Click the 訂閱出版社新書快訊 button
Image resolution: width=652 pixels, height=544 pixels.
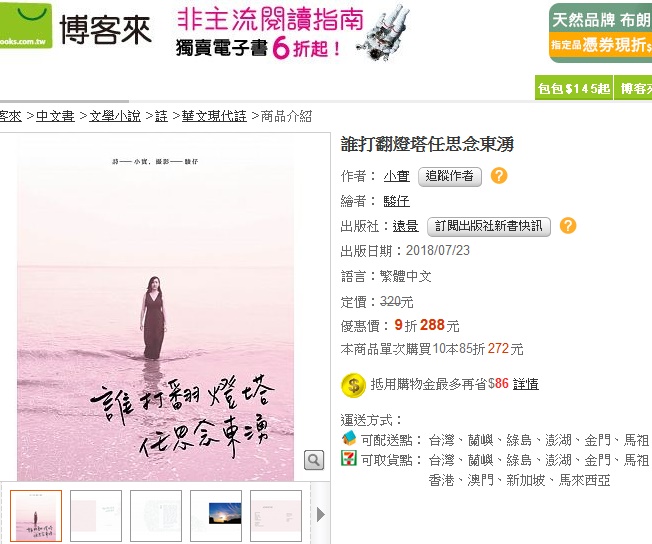click(489, 227)
